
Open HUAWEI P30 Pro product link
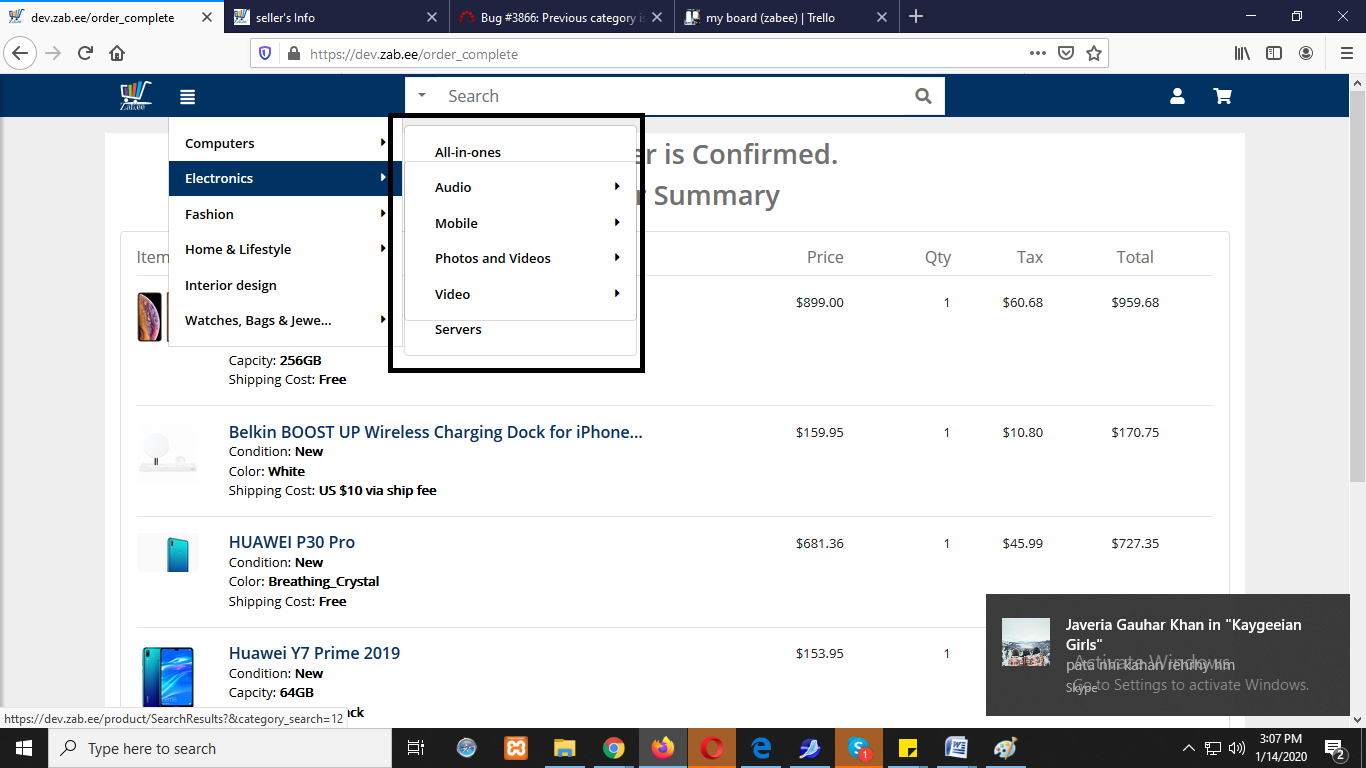click(x=292, y=542)
